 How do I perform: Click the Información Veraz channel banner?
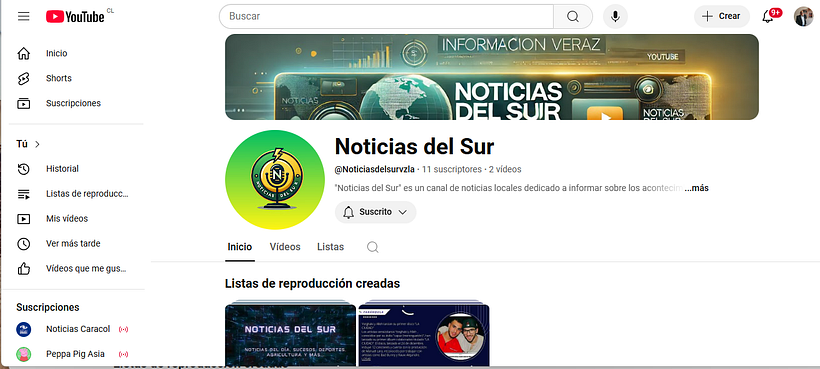(492, 77)
